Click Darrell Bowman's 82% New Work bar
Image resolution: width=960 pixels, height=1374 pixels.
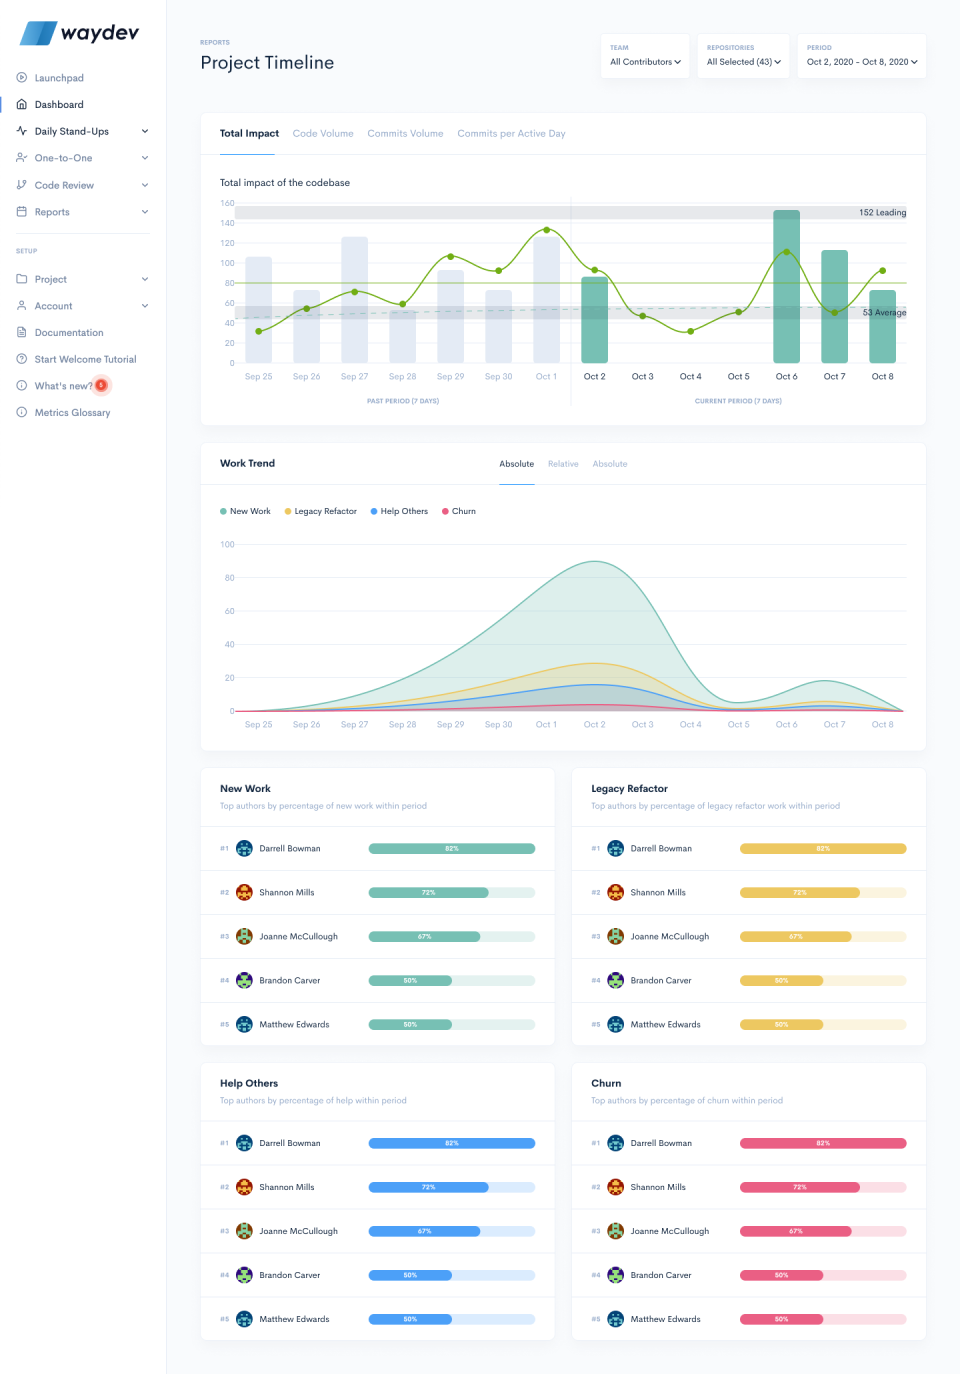[452, 848]
